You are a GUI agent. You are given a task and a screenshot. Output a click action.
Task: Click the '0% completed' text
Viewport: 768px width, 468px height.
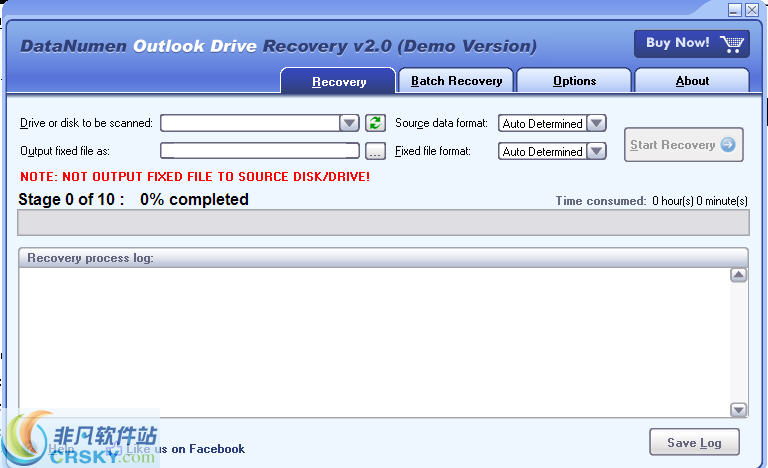[194, 199]
